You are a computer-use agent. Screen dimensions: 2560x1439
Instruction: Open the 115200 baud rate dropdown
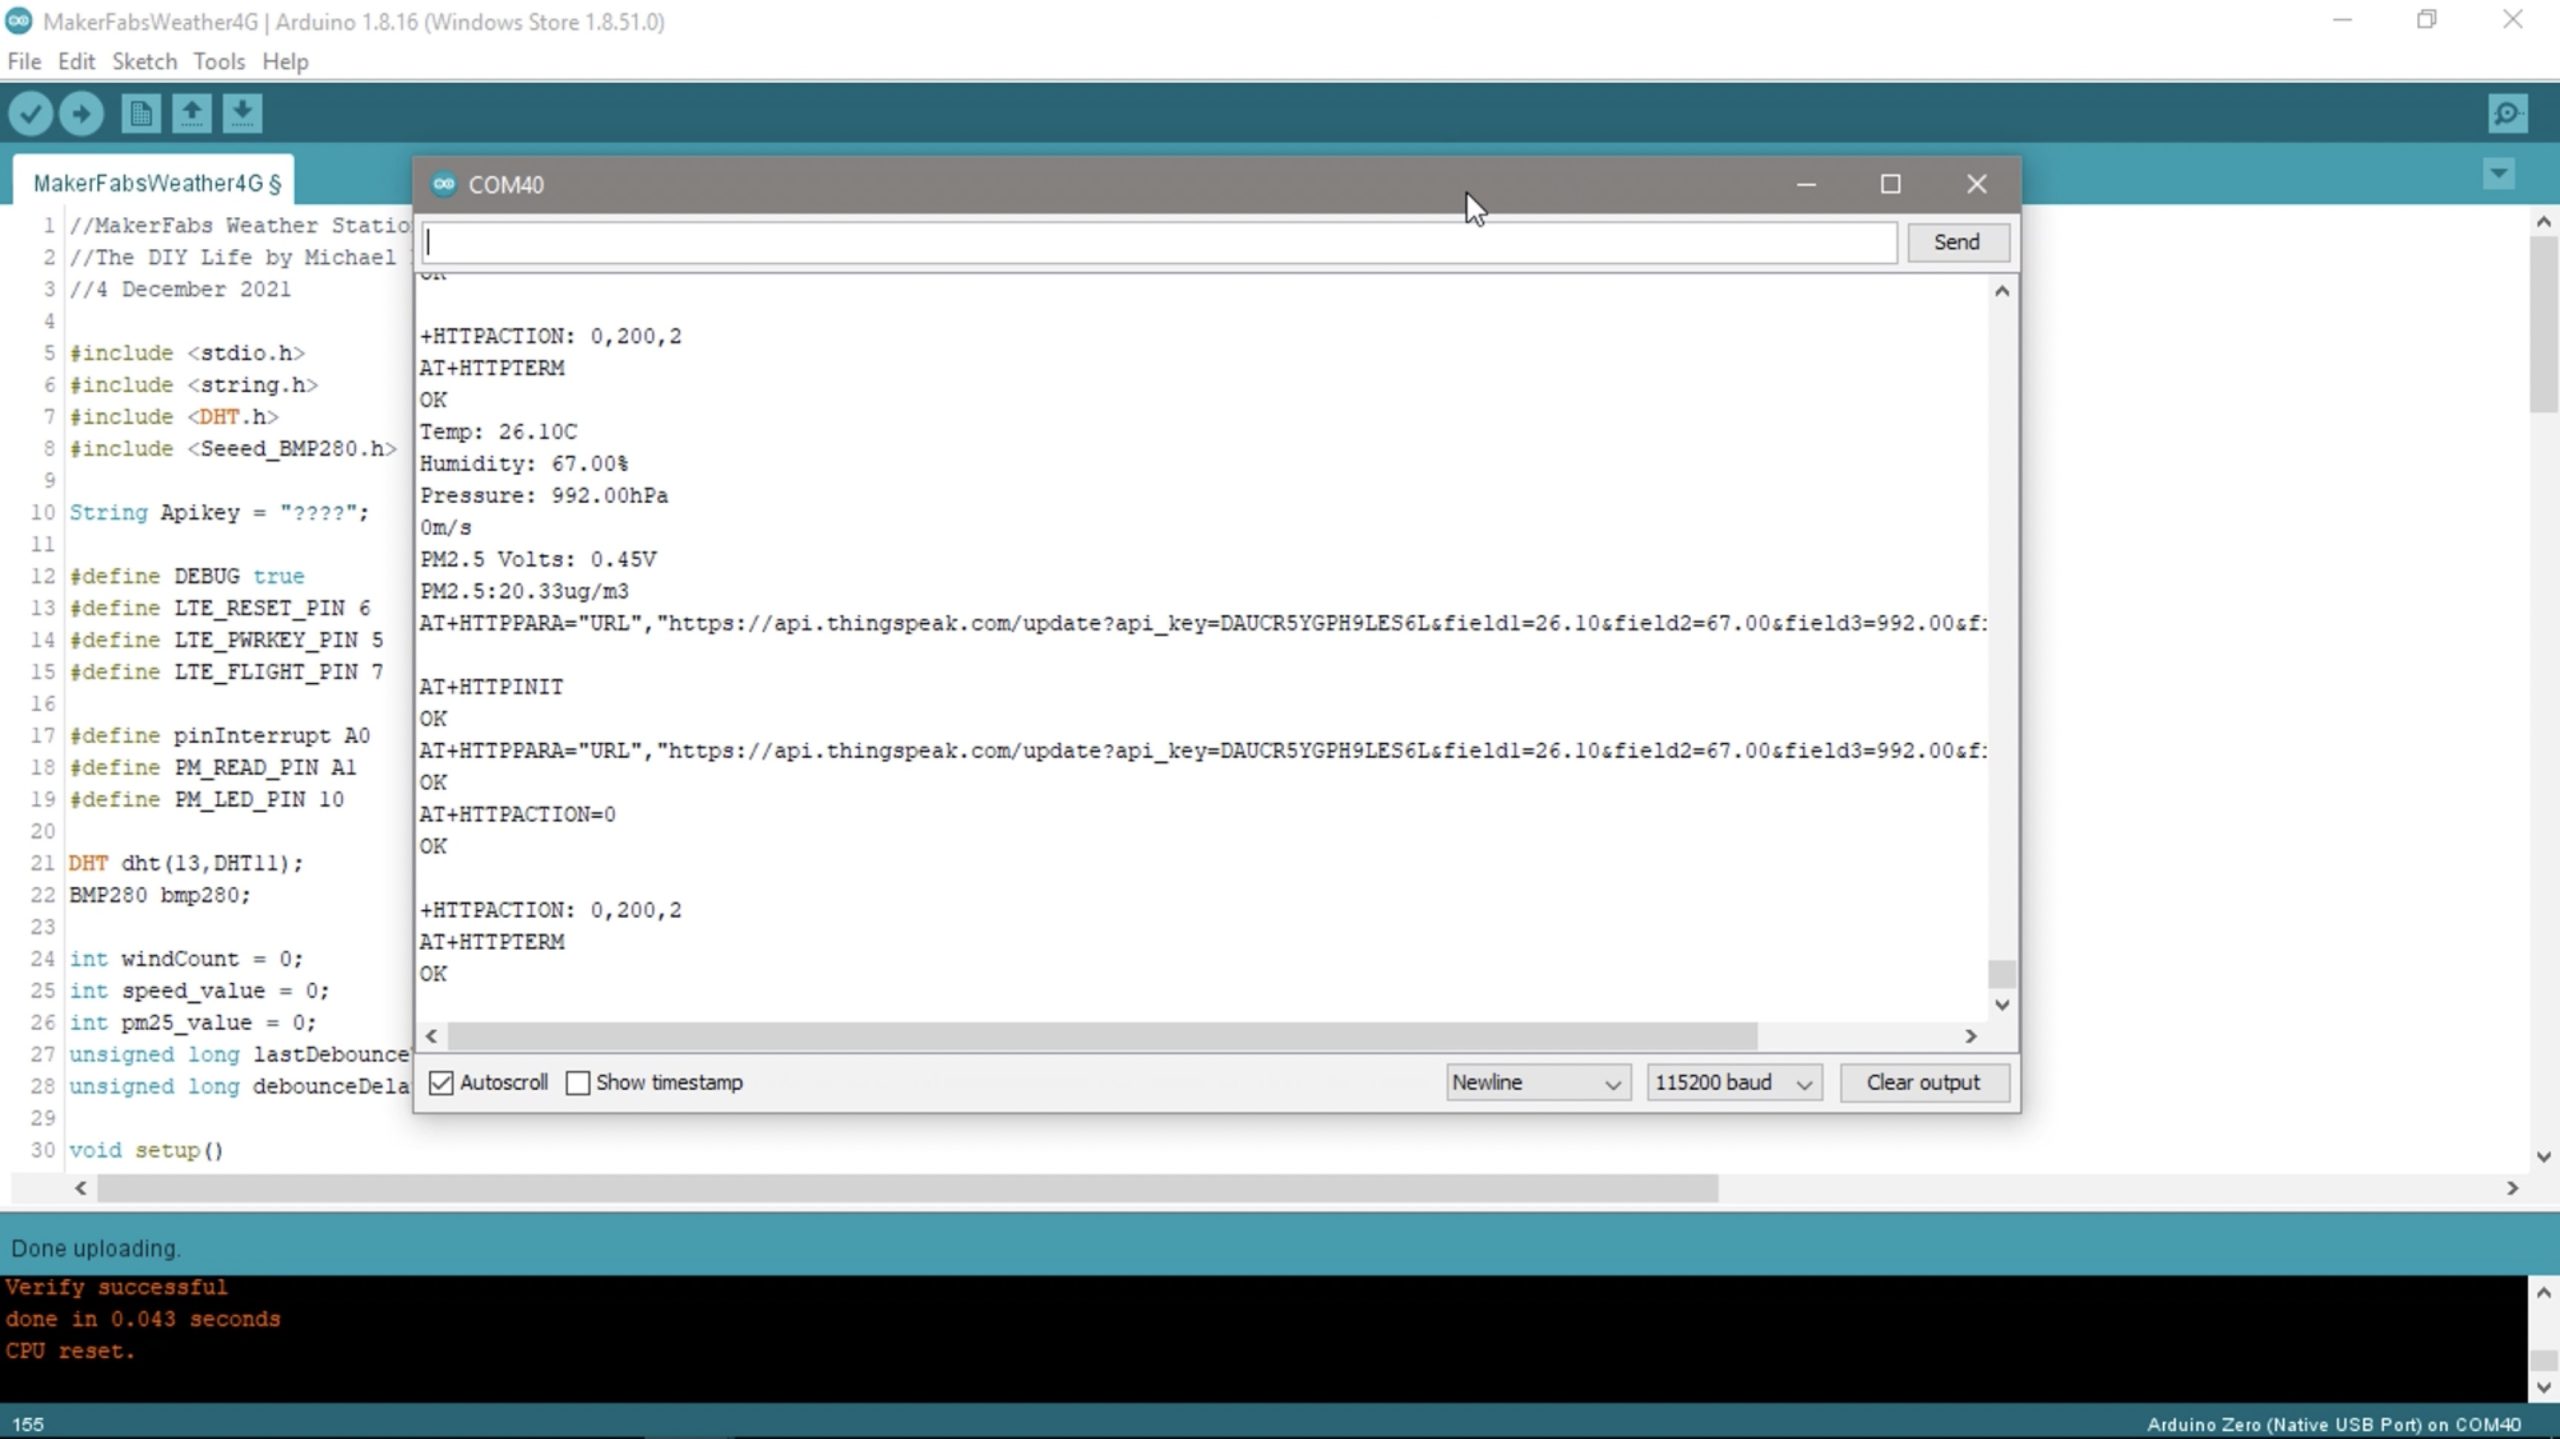point(1733,1083)
